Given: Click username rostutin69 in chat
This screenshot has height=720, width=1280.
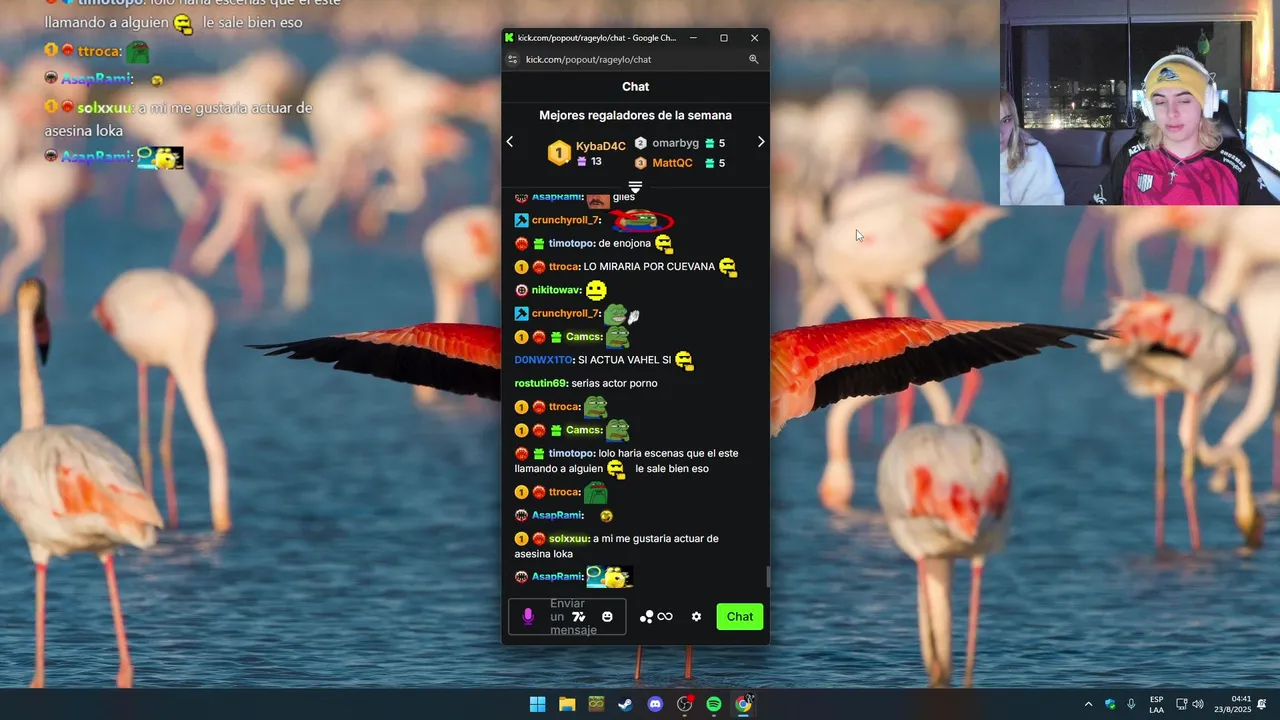Looking at the screenshot, I should coord(541,383).
